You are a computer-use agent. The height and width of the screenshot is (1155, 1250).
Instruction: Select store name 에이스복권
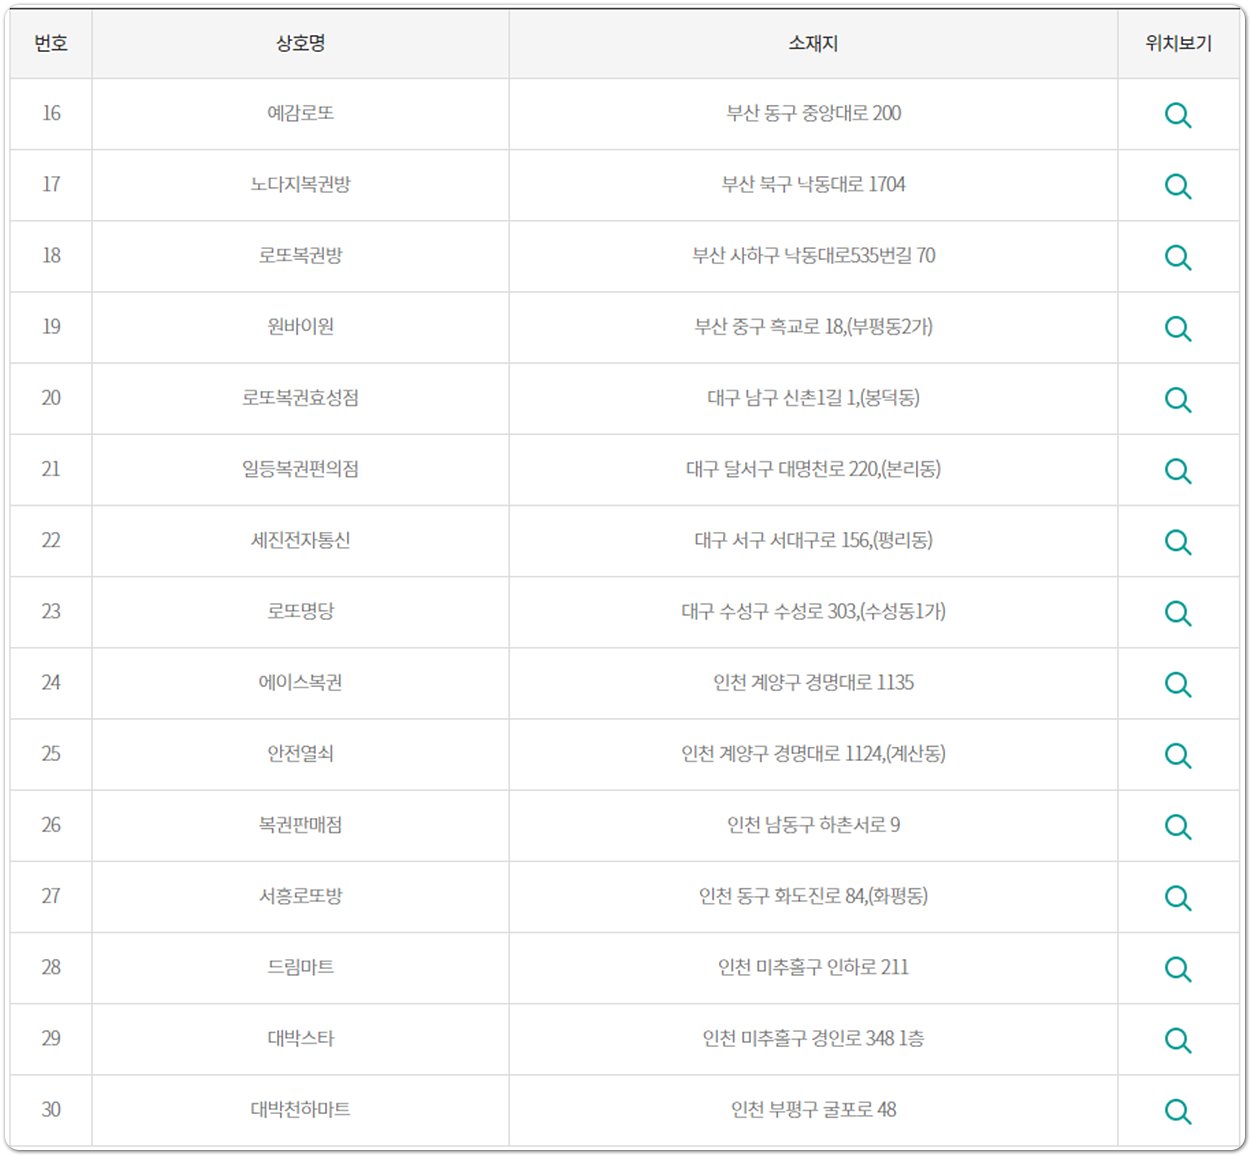click(300, 682)
